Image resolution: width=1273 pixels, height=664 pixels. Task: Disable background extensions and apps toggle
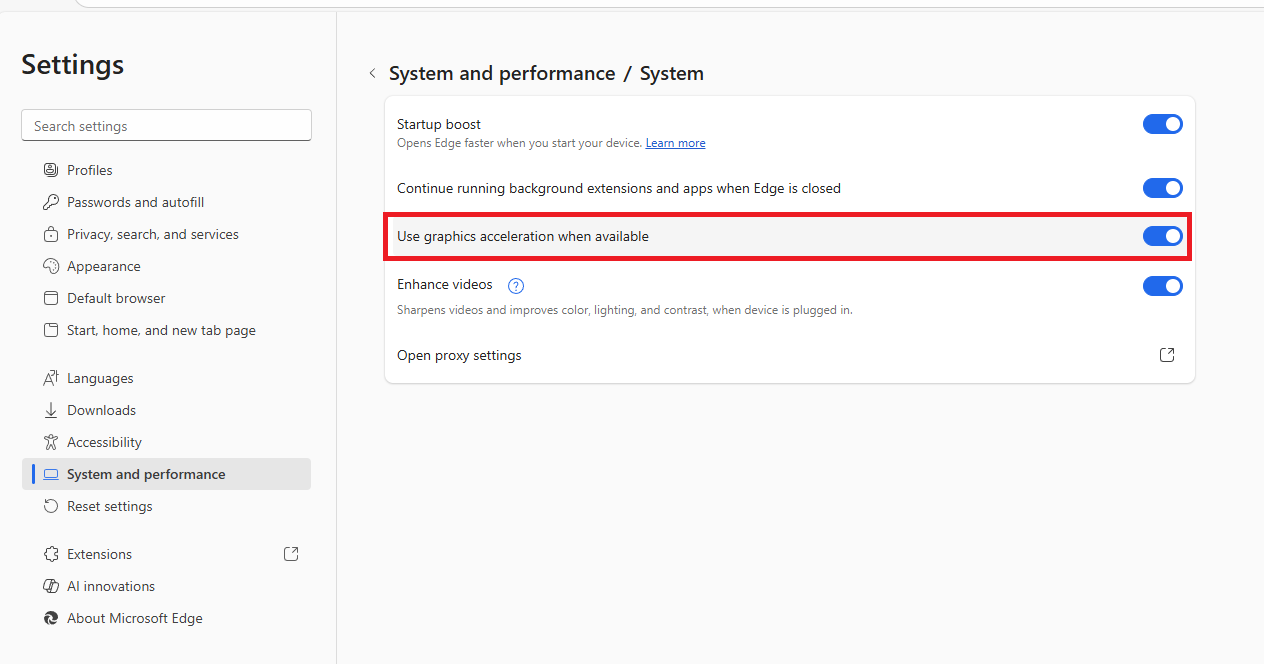point(1162,188)
